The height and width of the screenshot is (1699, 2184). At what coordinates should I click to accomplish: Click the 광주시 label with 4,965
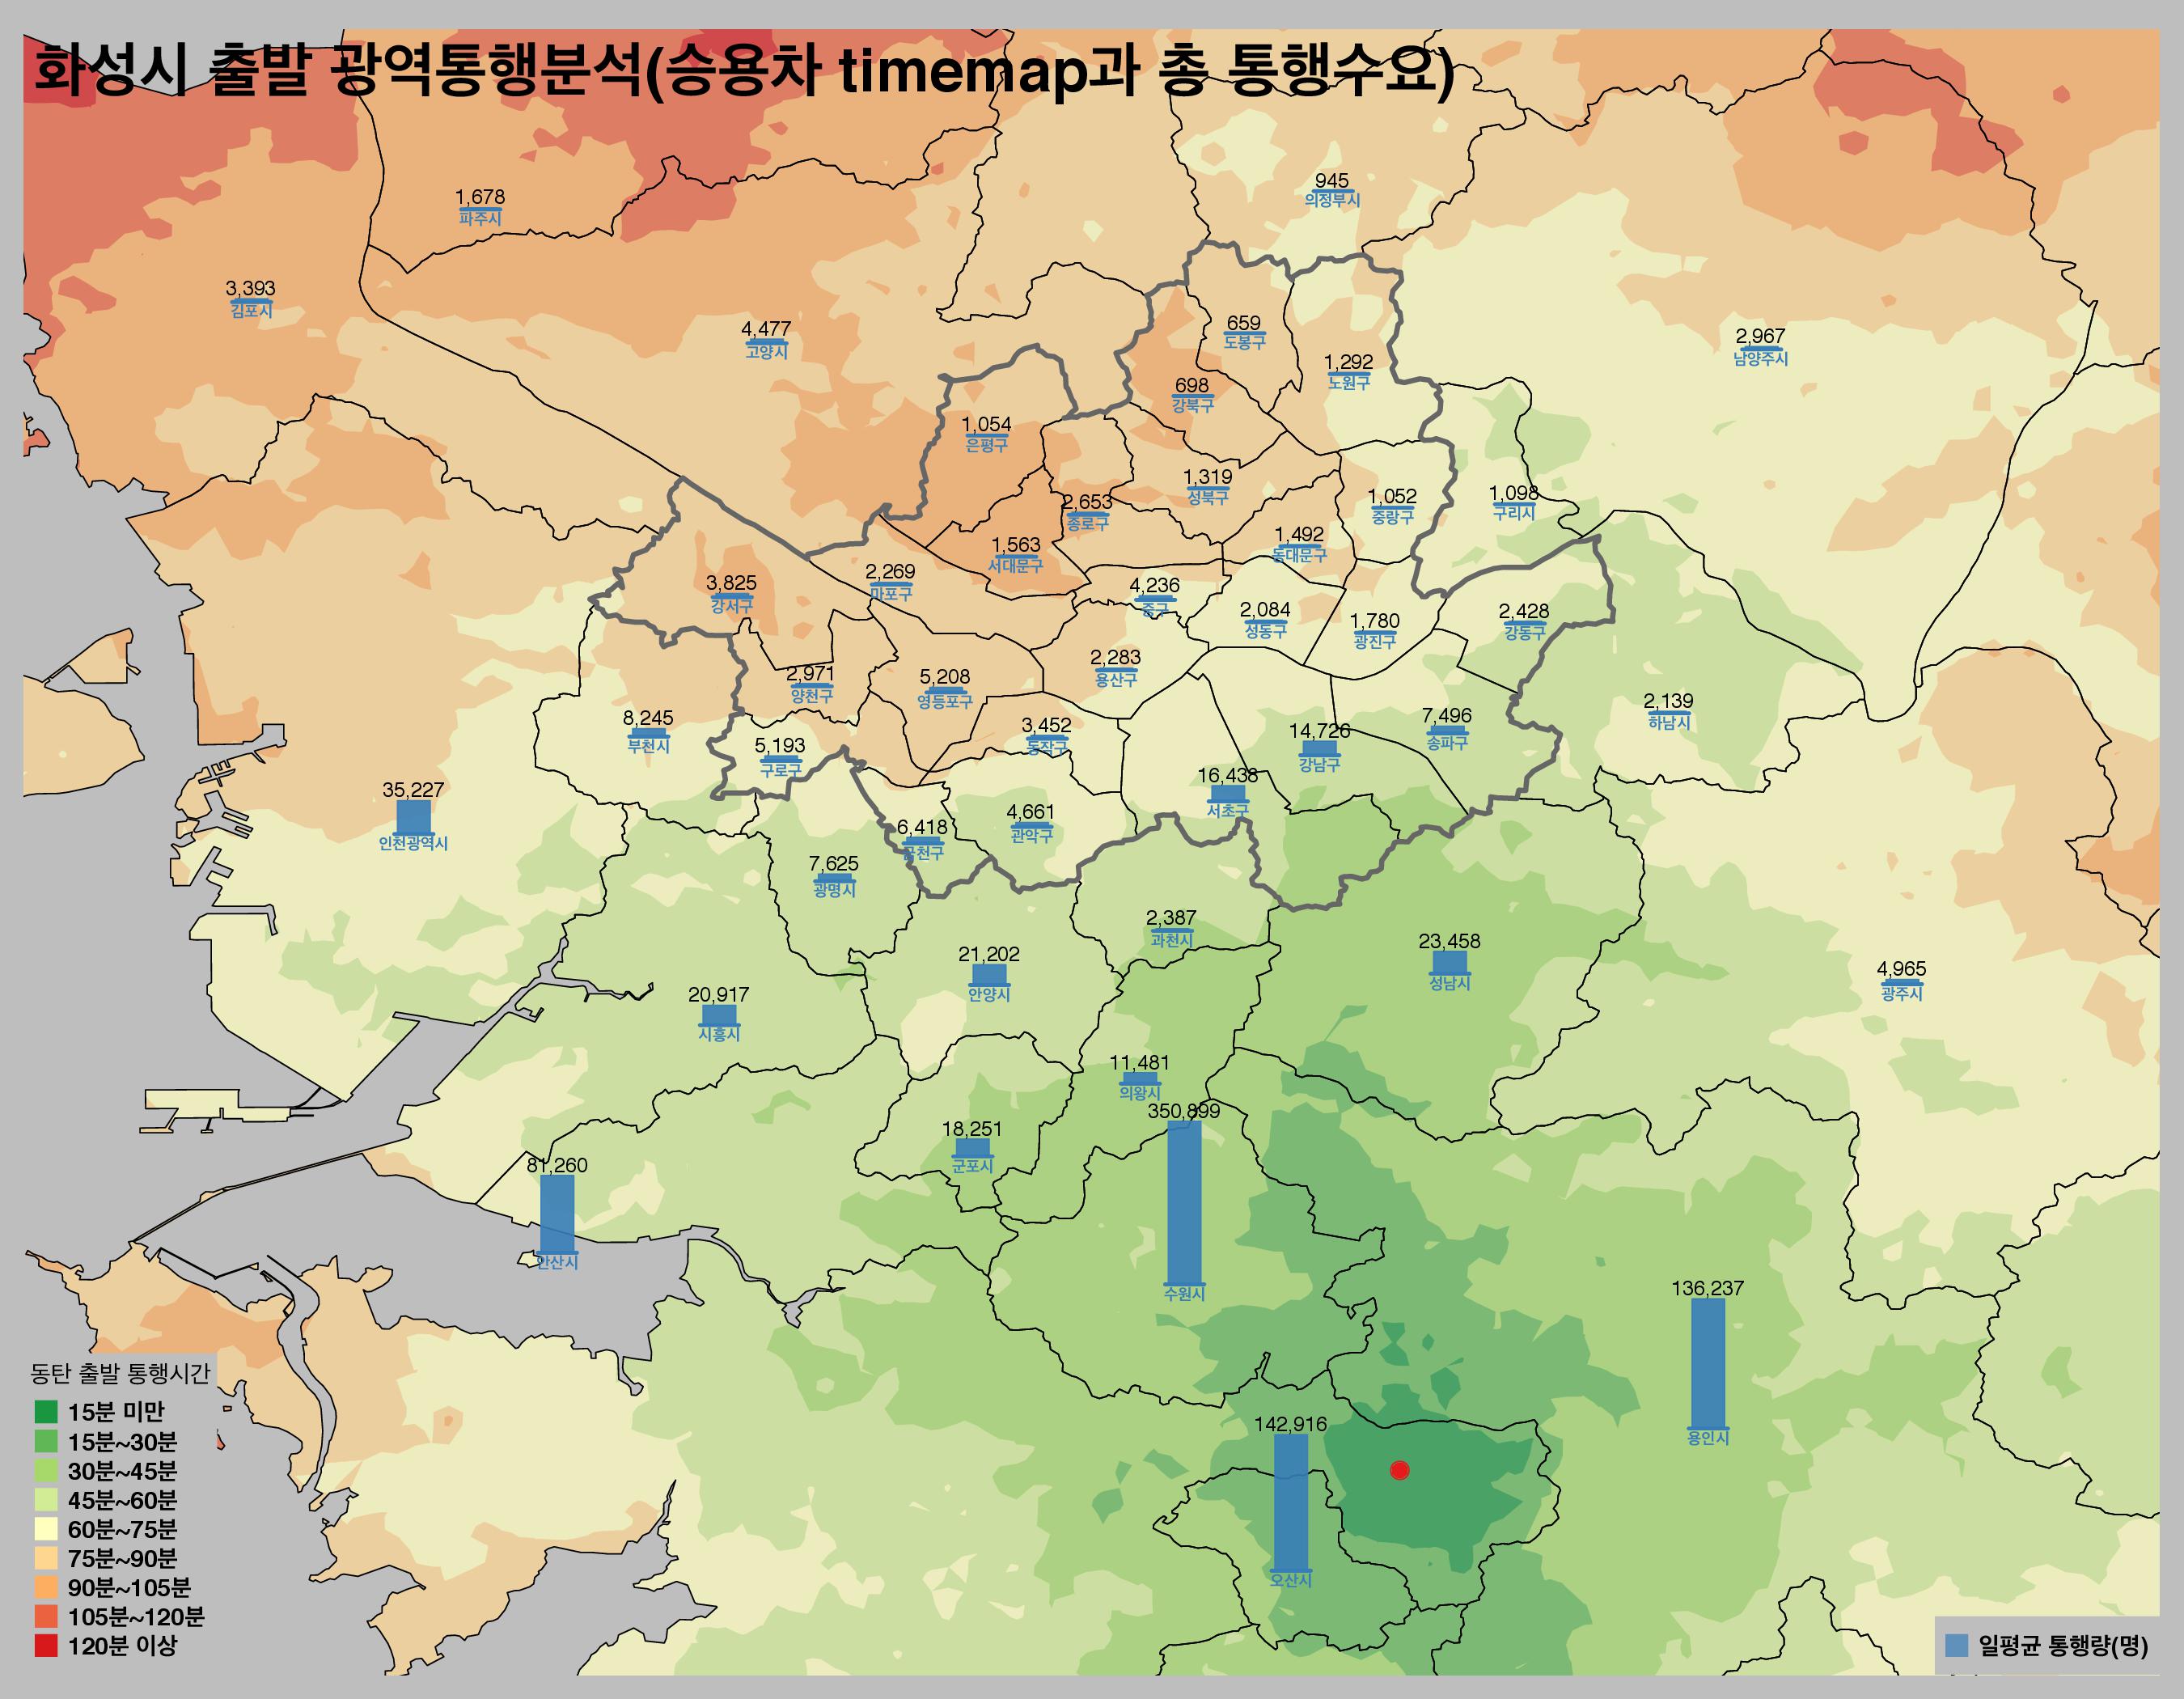(x=1901, y=993)
